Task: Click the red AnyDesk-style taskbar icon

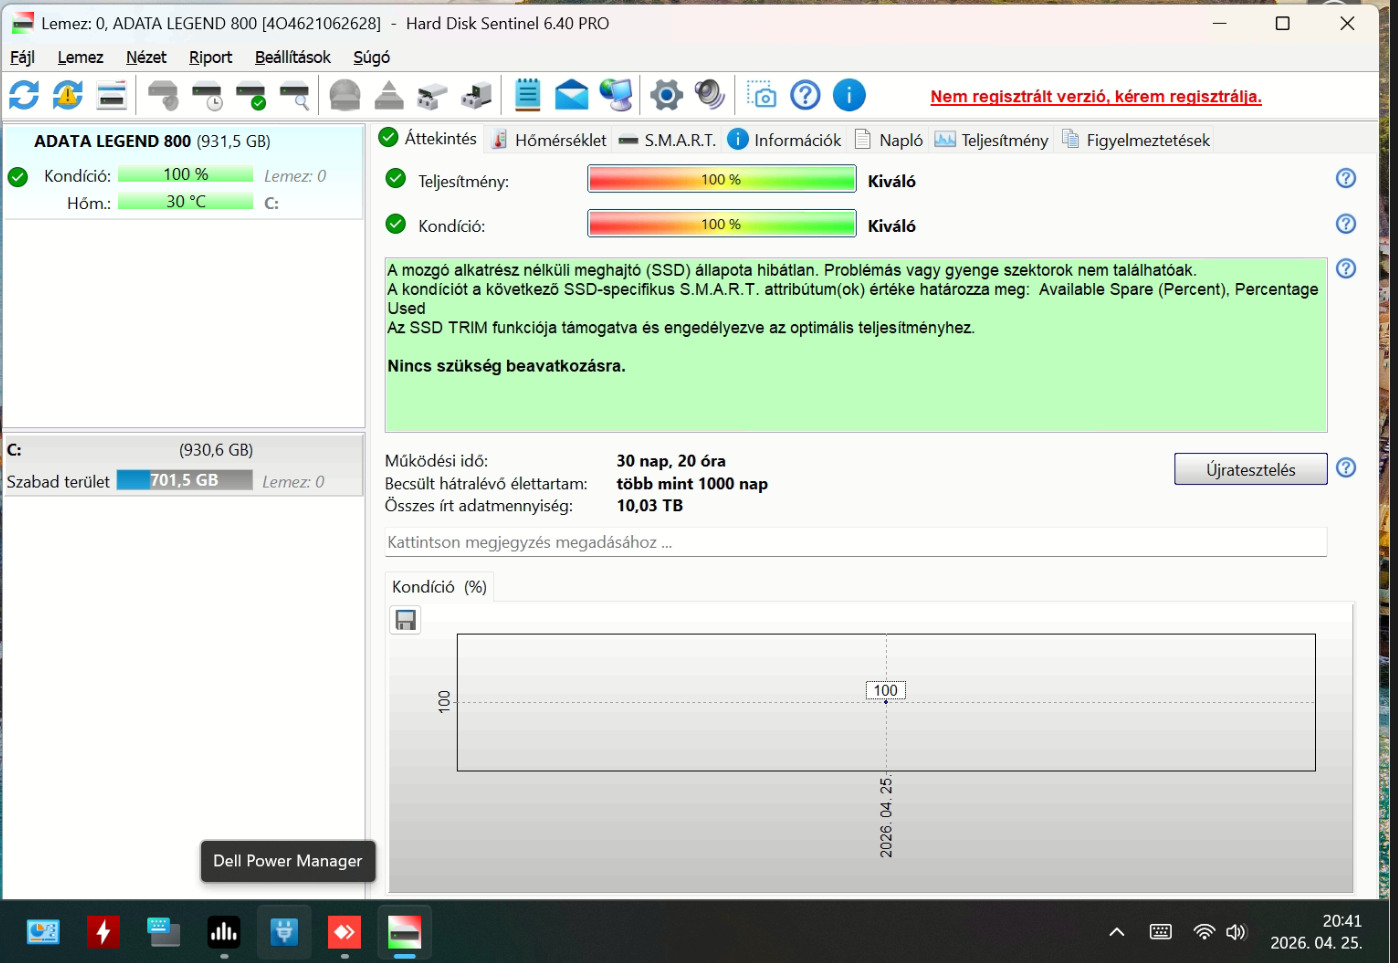Action: coord(344,932)
